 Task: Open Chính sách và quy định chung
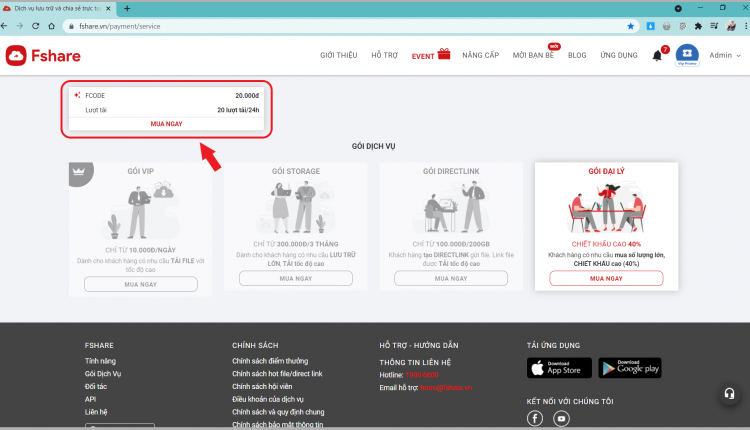click(x=278, y=412)
